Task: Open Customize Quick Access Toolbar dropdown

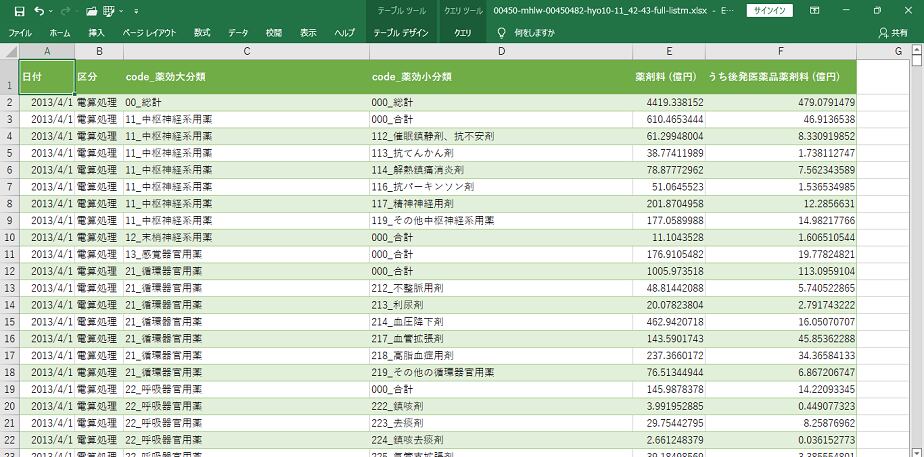Action: pyautogui.click(x=138, y=11)
